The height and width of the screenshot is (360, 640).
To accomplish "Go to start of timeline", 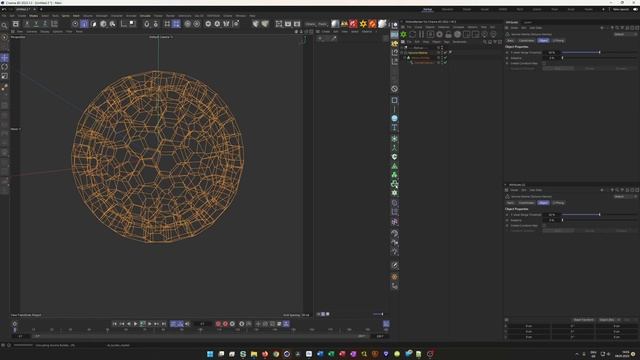I will point(114,324).
